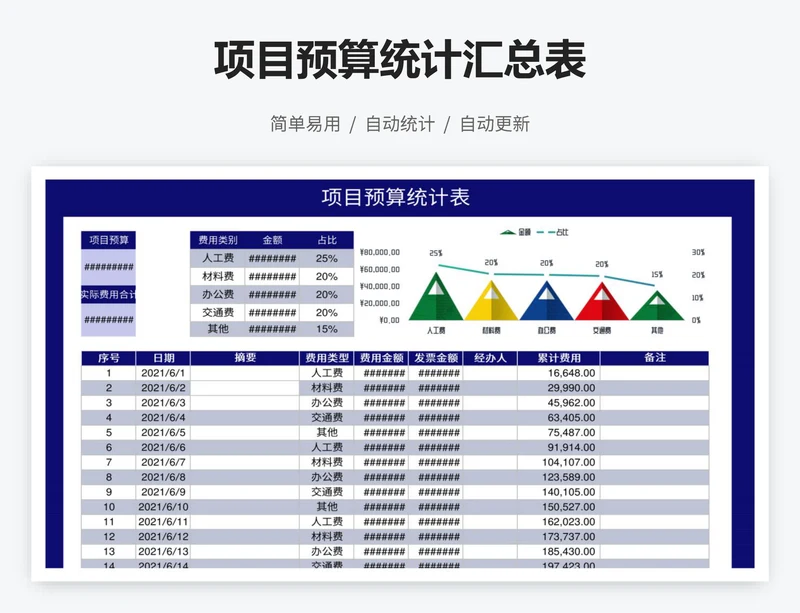
Task: Click the 占比 legend entry in chart
Action: coord(553,232)
